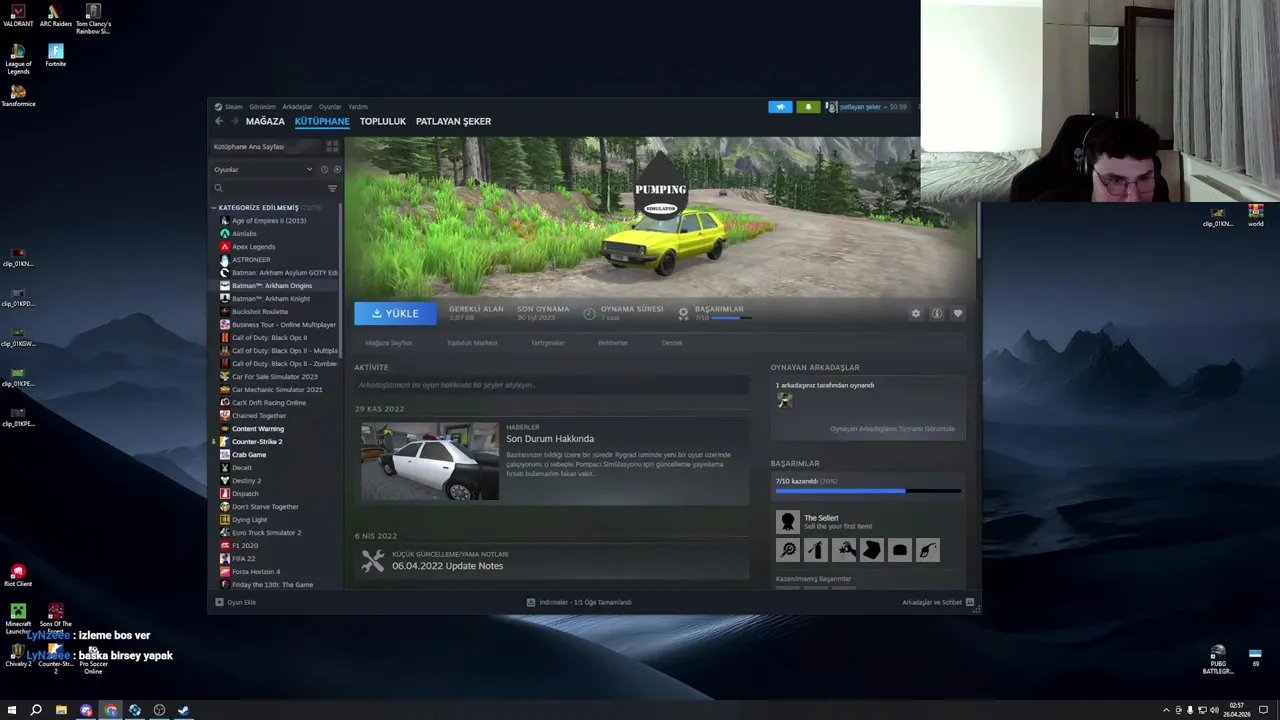Open Kütüphane Ana Sayfası
Image resolution: width=1280 pixels, height=720 pixels.
[249, 147]
